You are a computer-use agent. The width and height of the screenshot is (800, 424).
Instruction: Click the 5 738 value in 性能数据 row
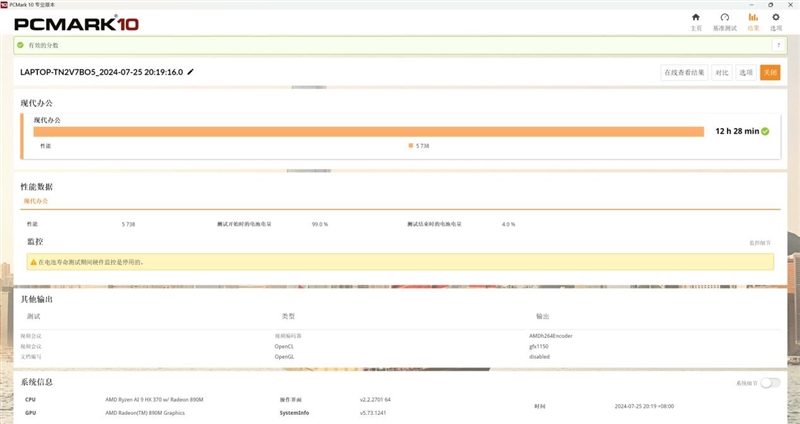pos(129,224)
